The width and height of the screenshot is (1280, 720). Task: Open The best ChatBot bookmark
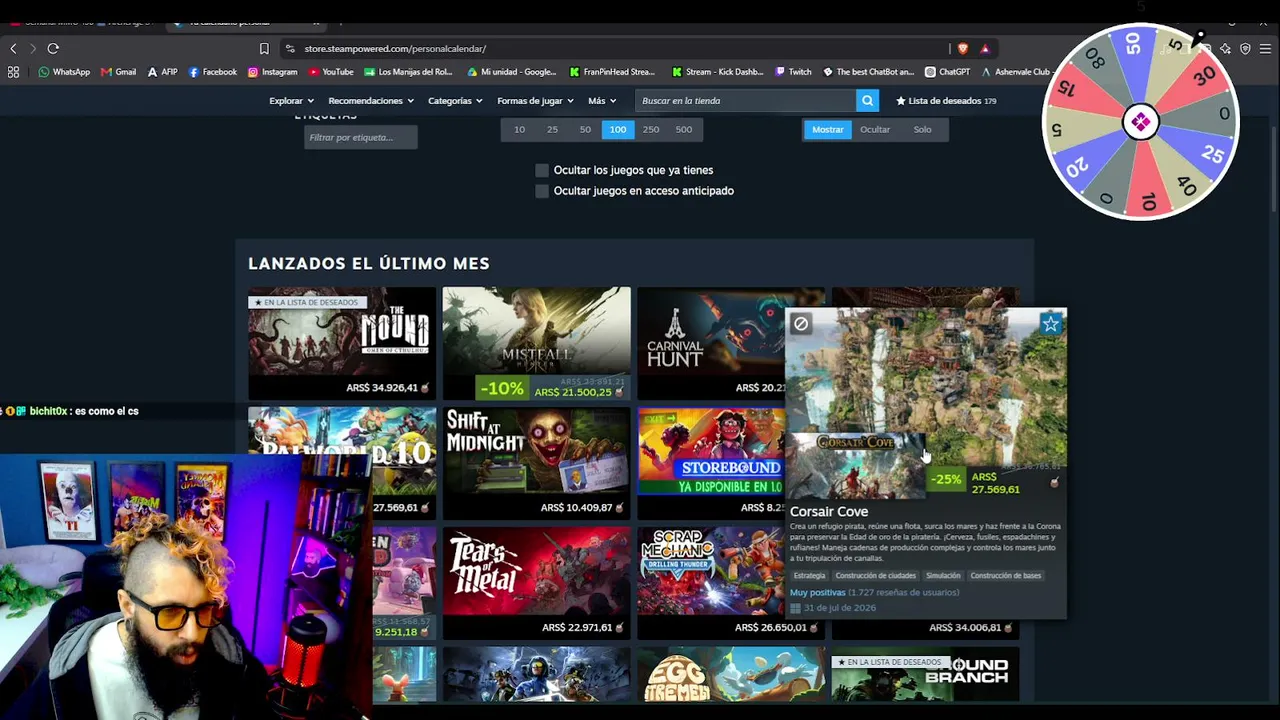(x=869, y=72)
